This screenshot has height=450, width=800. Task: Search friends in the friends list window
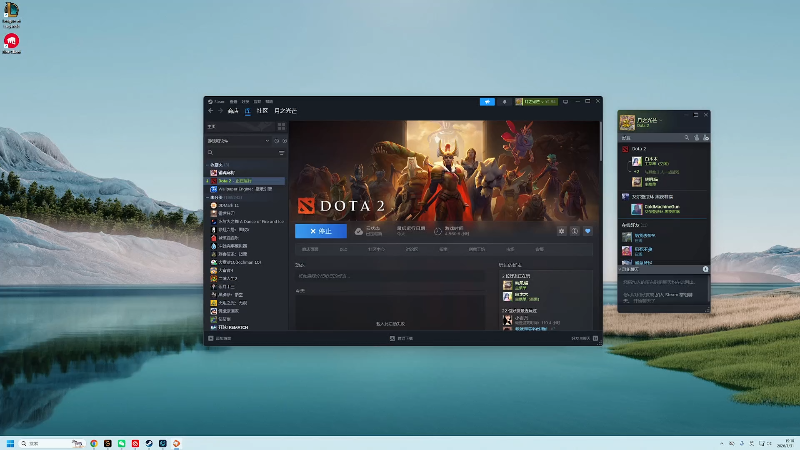pyautogui.click(x=687, y=138)
